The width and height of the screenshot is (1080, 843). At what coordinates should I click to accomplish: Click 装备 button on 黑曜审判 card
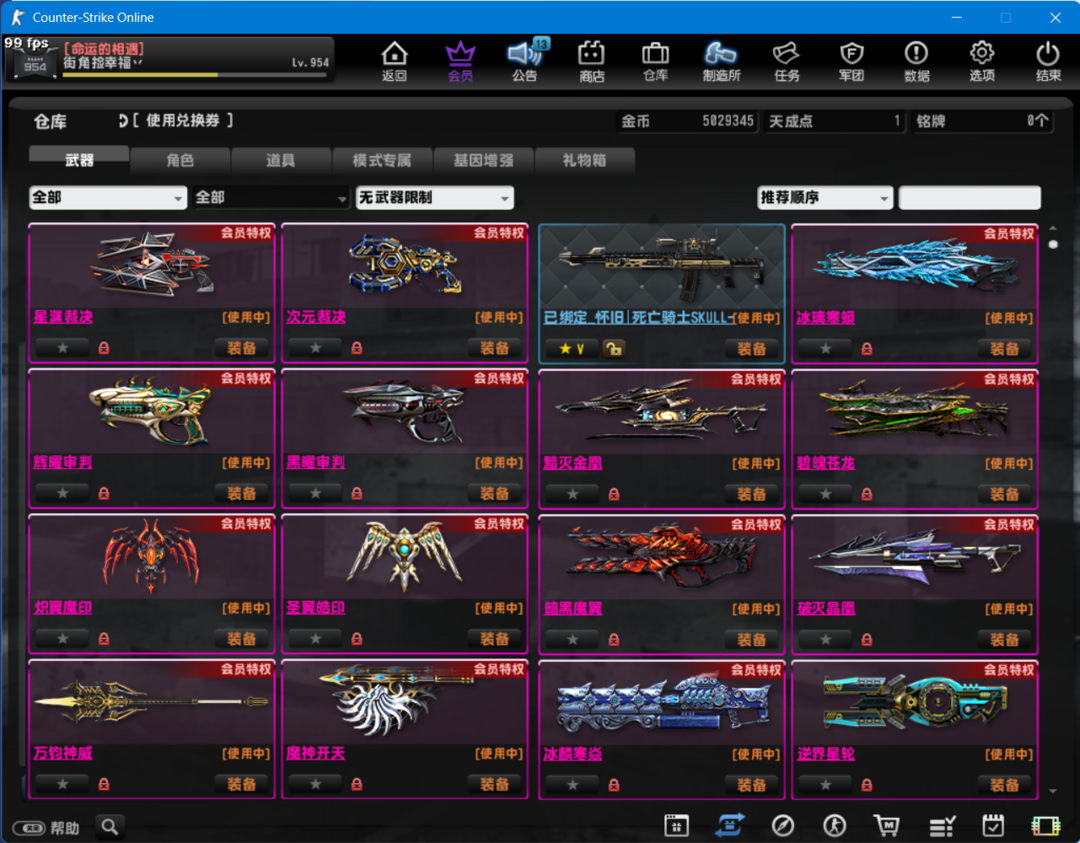click(x=495, y=494)
